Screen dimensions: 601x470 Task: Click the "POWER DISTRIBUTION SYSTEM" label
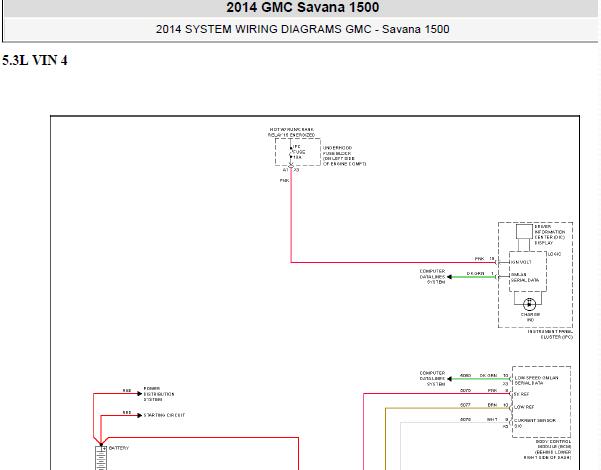159,394
